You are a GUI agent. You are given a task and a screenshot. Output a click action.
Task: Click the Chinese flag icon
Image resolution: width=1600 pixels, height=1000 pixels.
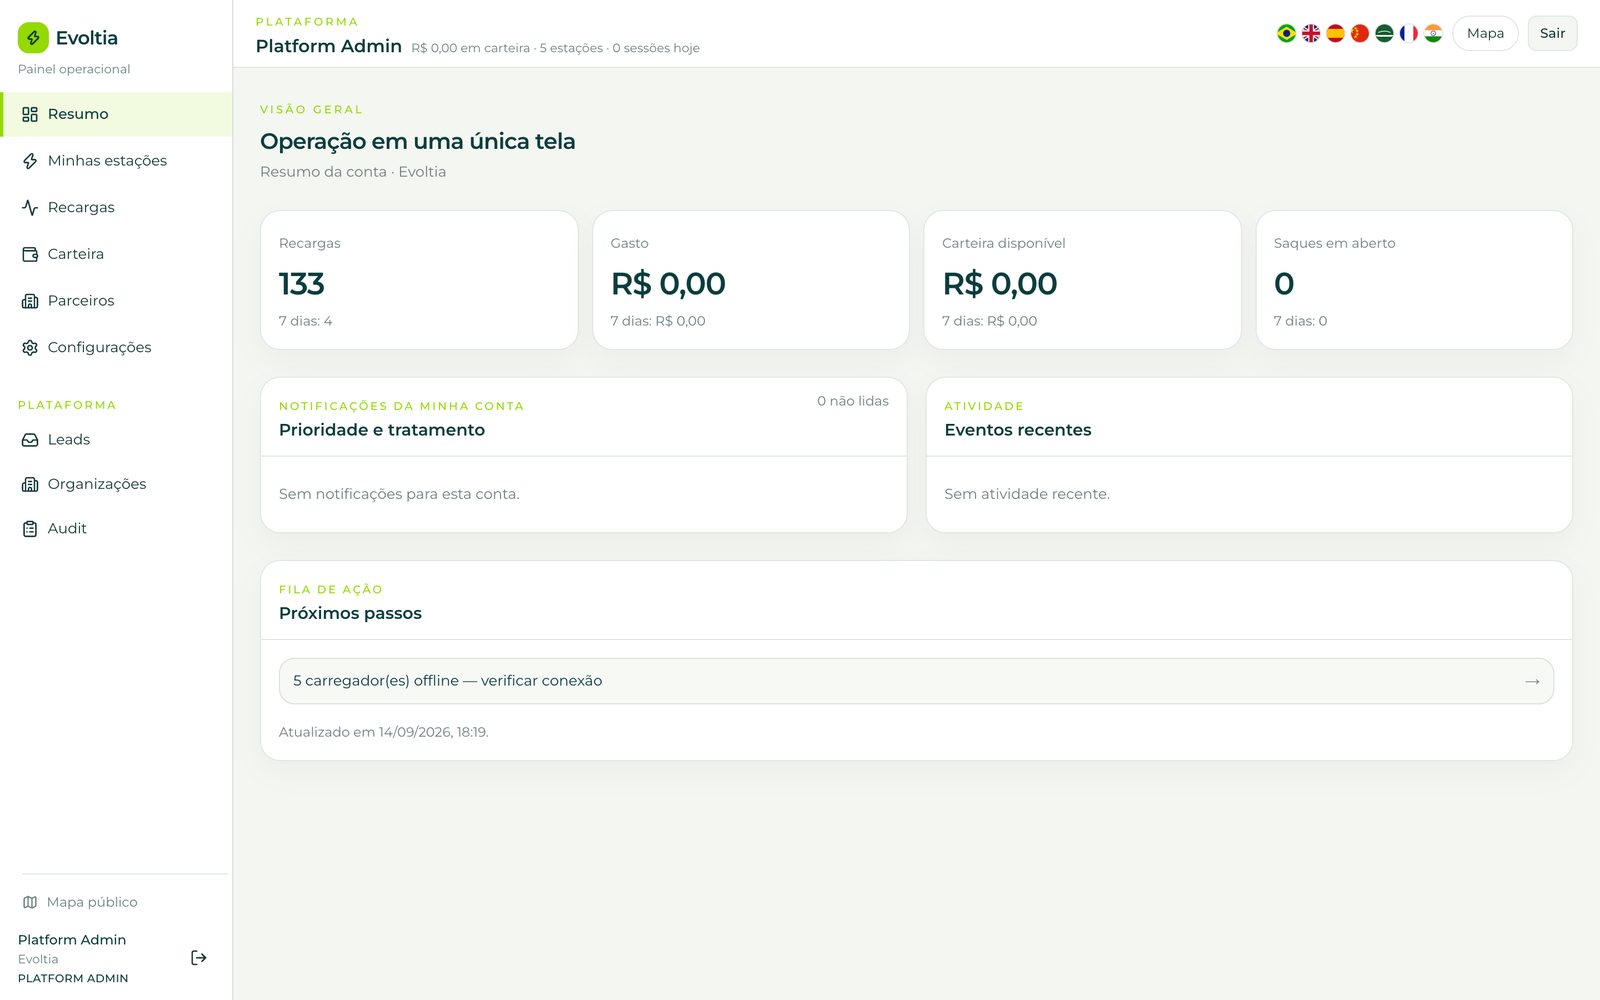tap(1360, 33)
